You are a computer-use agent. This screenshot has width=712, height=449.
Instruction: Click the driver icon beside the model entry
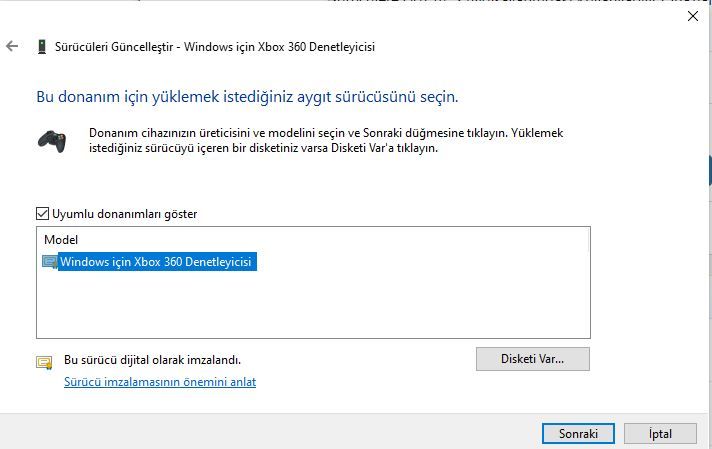coord(49,262)
